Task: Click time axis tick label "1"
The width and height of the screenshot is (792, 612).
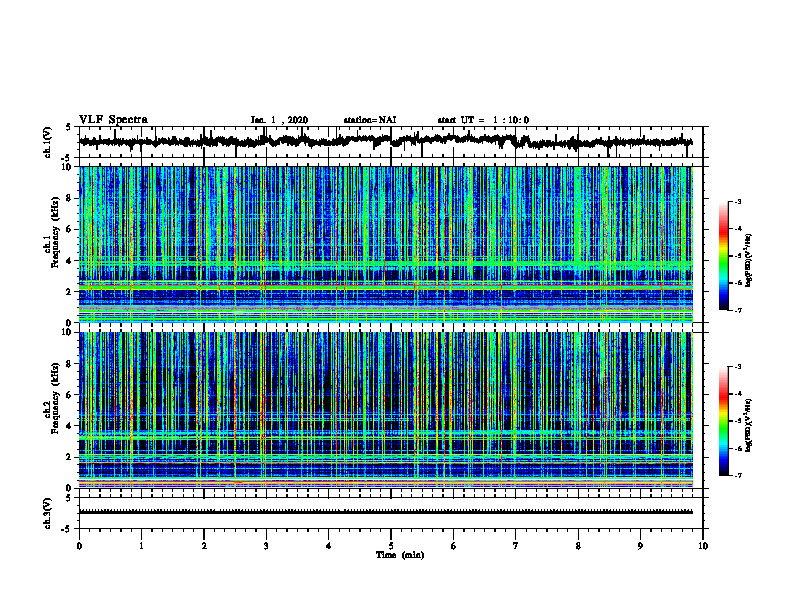Action: pyautogui.click(x=141, y=546)
